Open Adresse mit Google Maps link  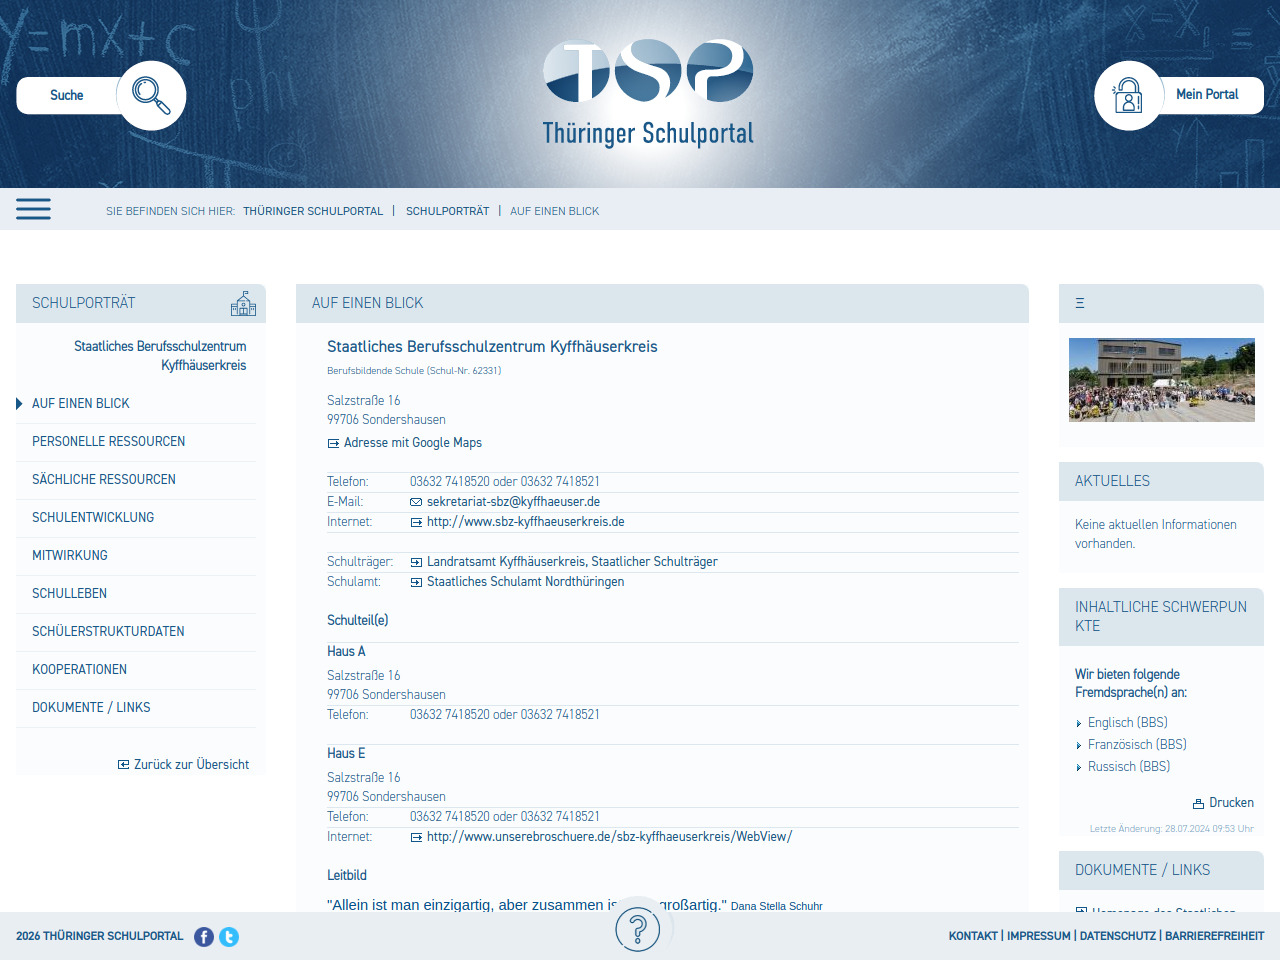coord(412,443)
